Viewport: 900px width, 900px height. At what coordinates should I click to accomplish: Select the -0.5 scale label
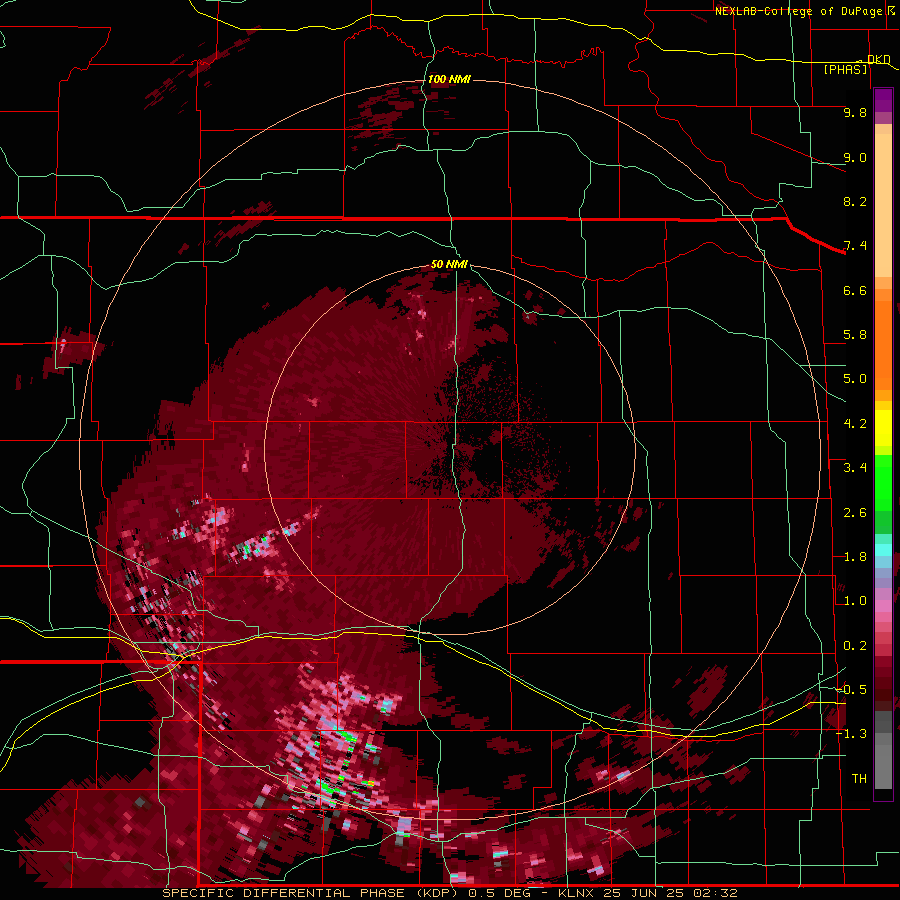pos(851,690)
